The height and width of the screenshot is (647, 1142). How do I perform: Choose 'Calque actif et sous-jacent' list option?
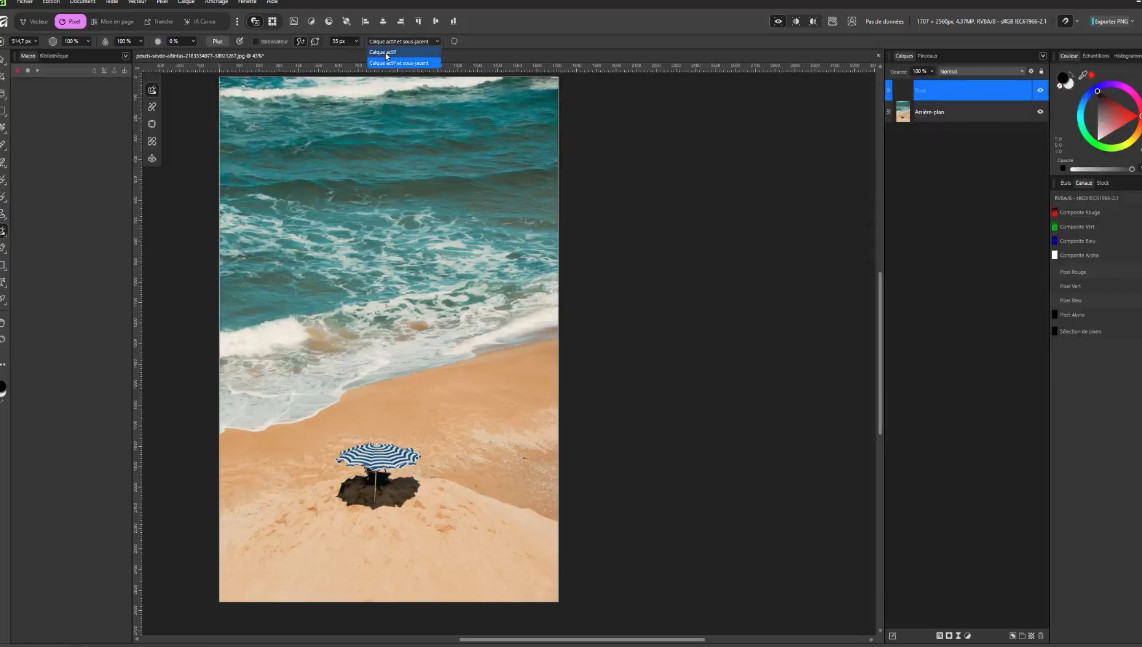pyautogui.click(x=403, y=63)
